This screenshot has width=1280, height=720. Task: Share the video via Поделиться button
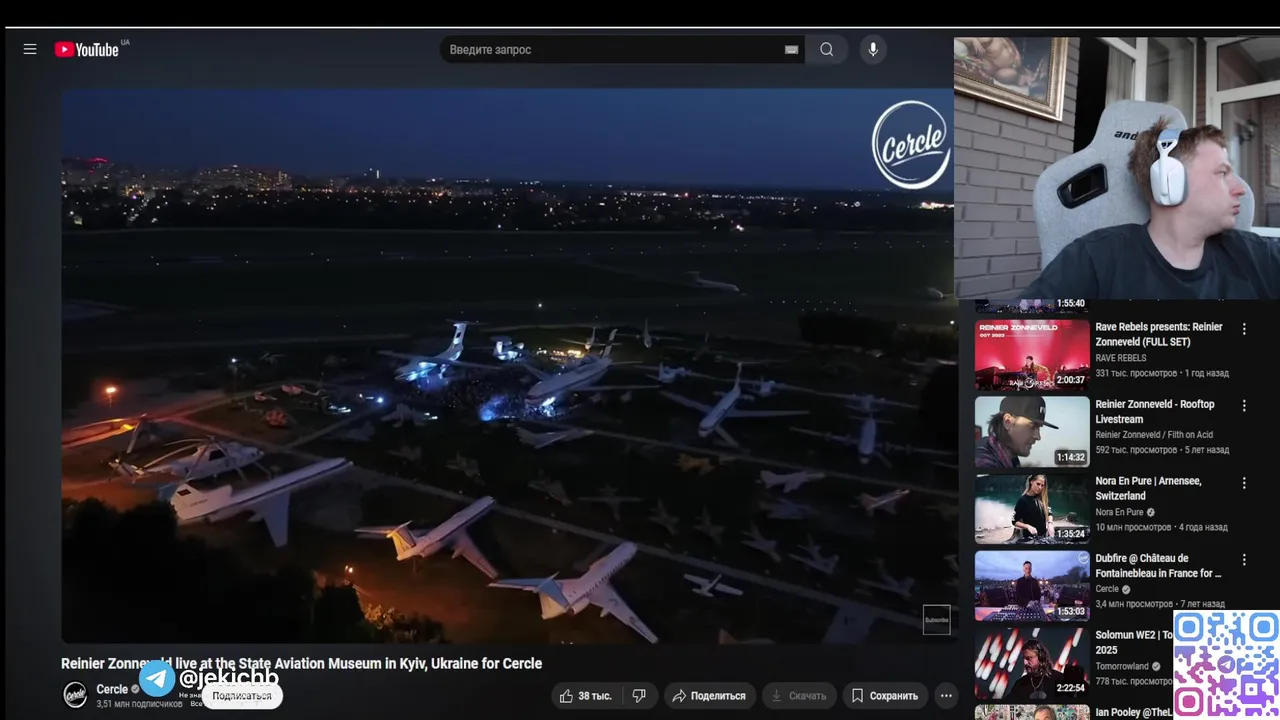tap(709, 696)
